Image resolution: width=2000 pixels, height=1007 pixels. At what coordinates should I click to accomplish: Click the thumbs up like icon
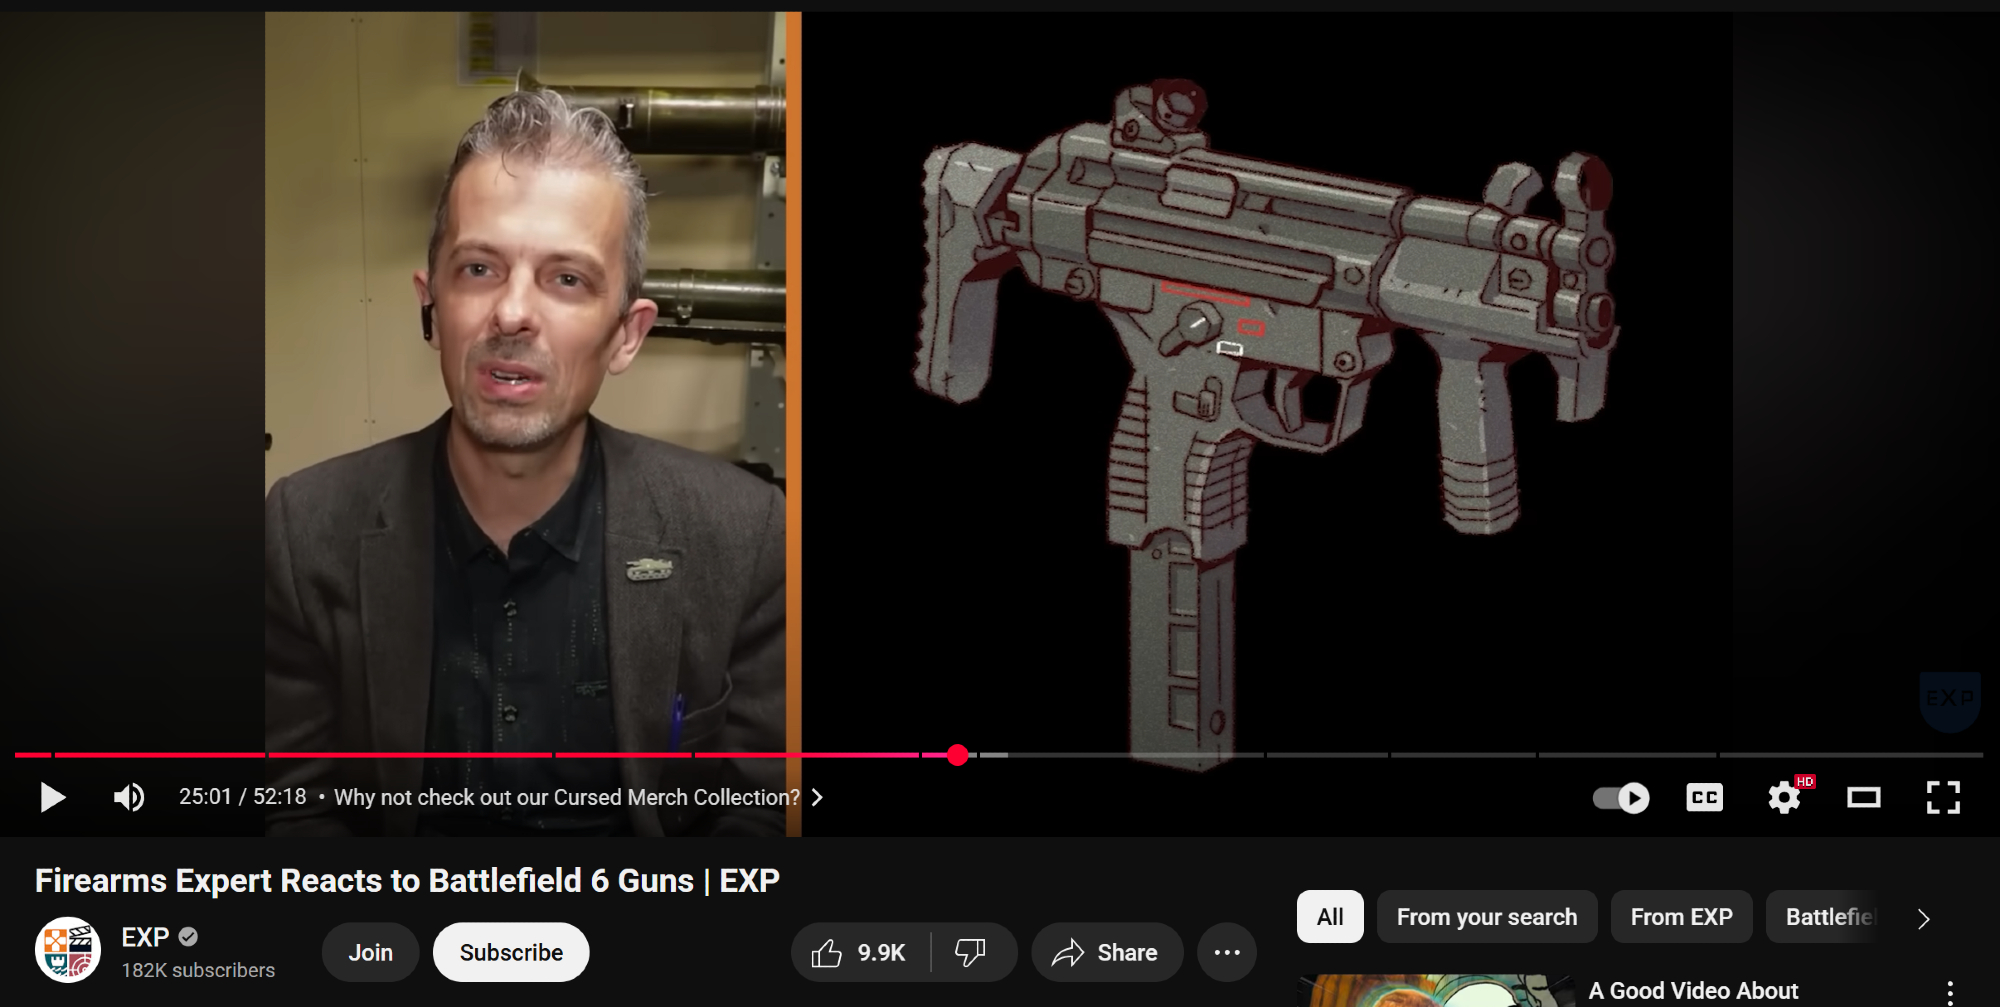828,953
